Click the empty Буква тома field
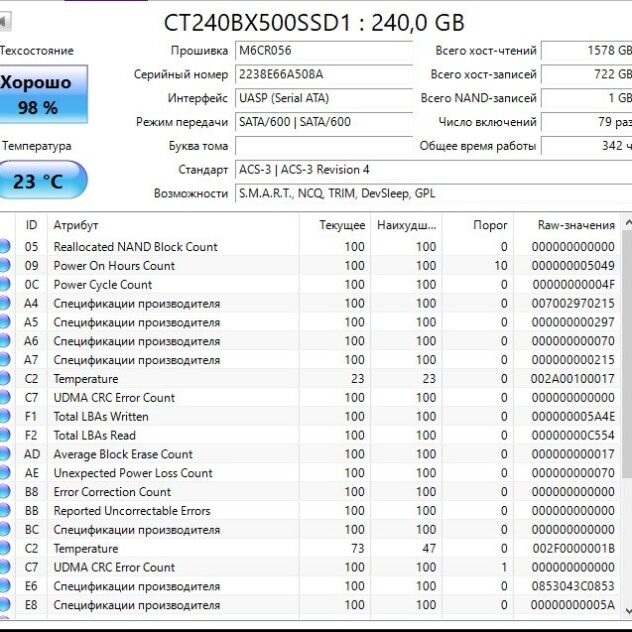 (324, 146)
